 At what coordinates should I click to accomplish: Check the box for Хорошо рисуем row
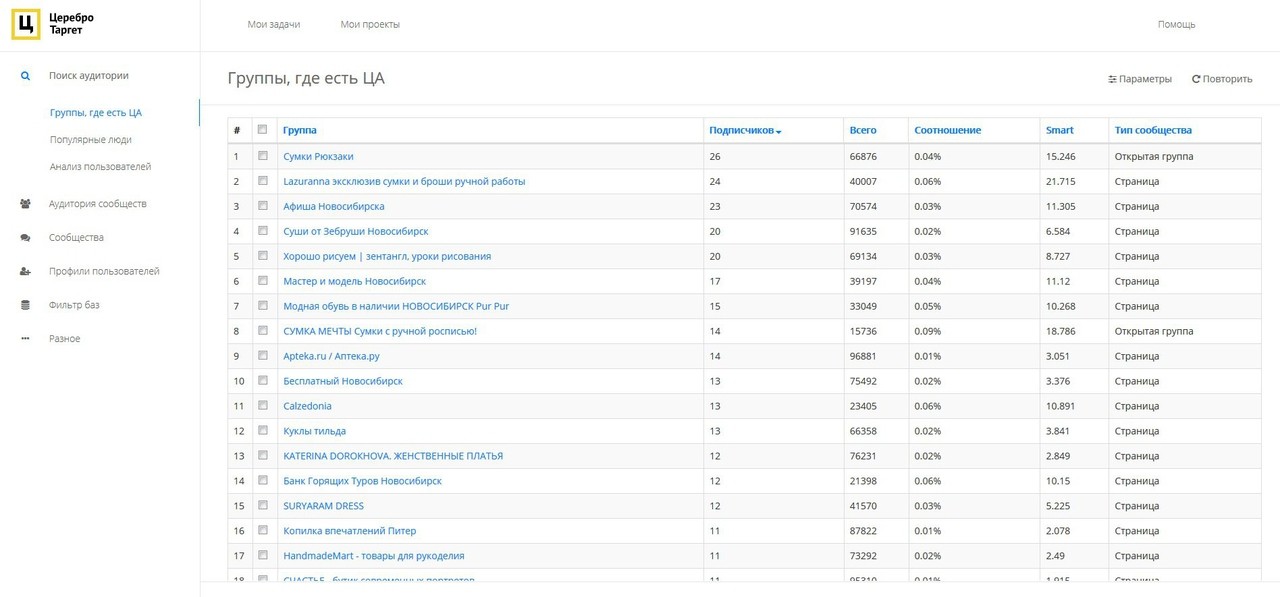click(263, 256)
